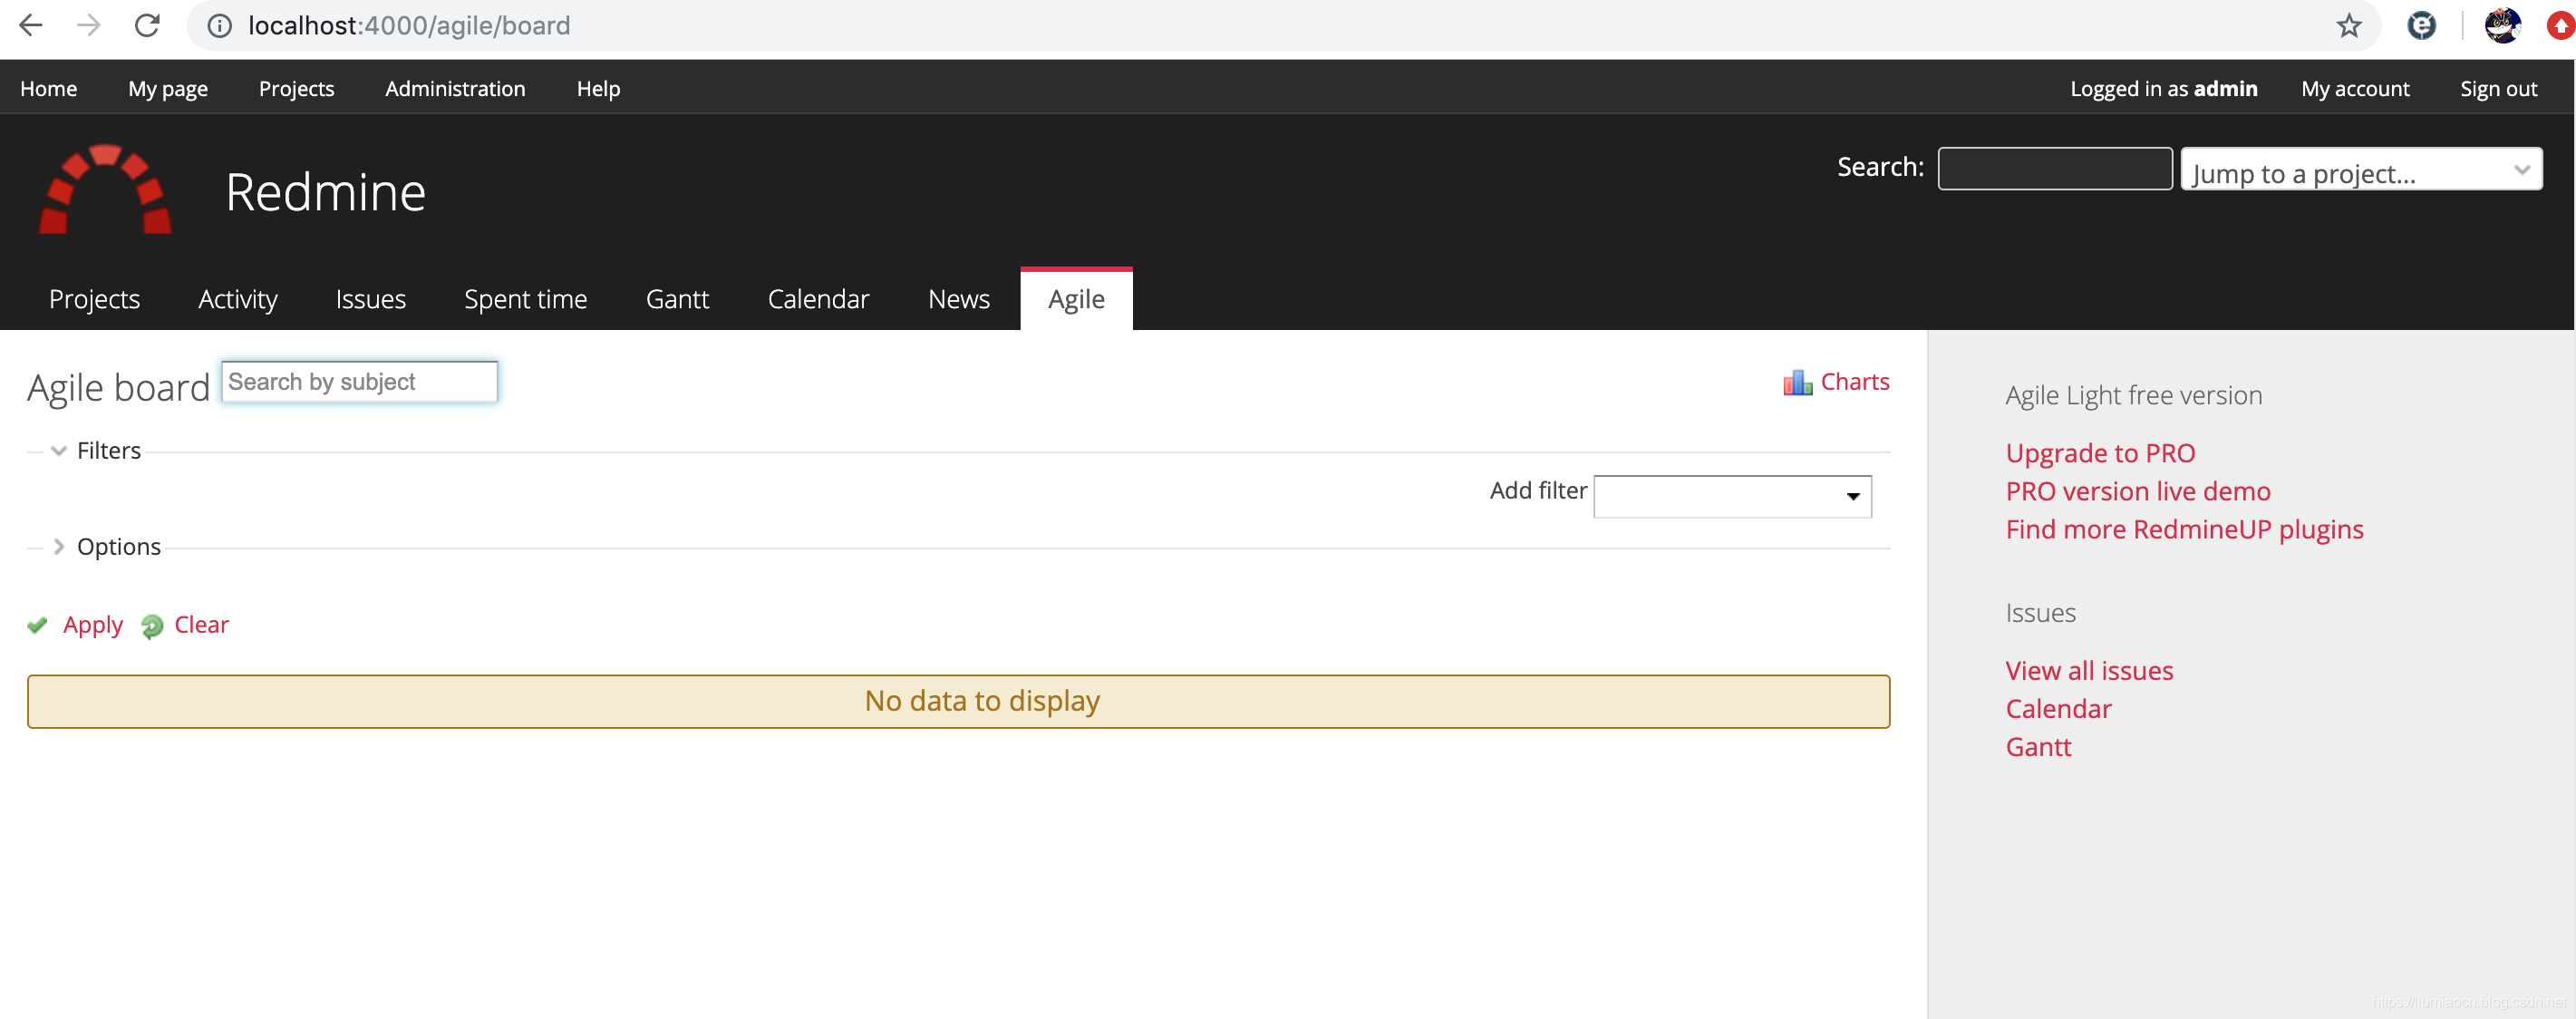Click the Options expand arrow icon

pyautogui.click(x=57, y=546)
